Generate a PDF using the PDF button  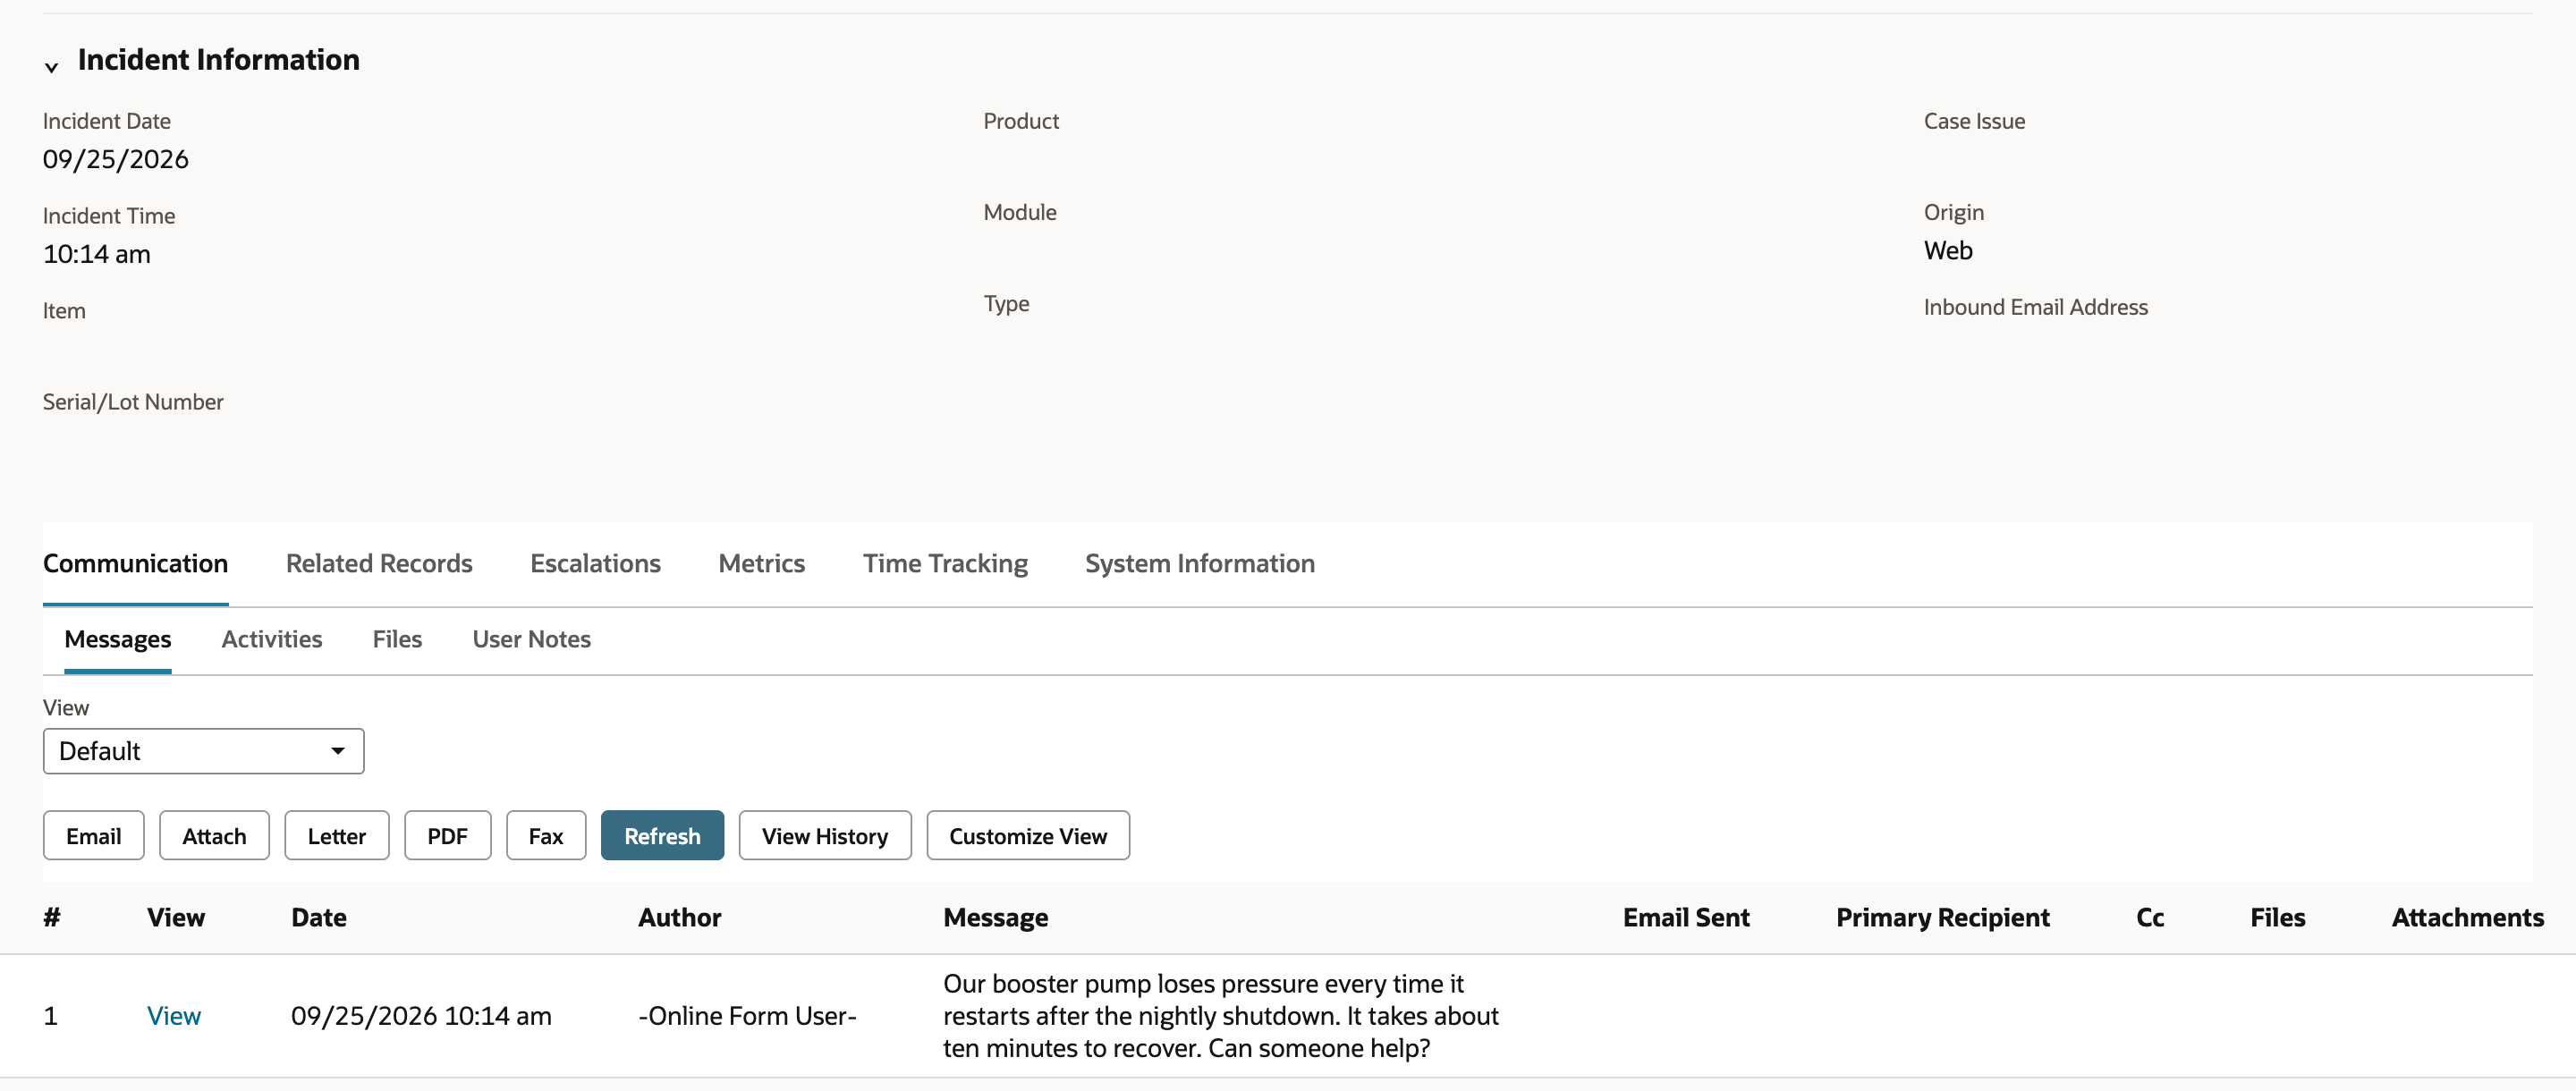click(447, 835)
